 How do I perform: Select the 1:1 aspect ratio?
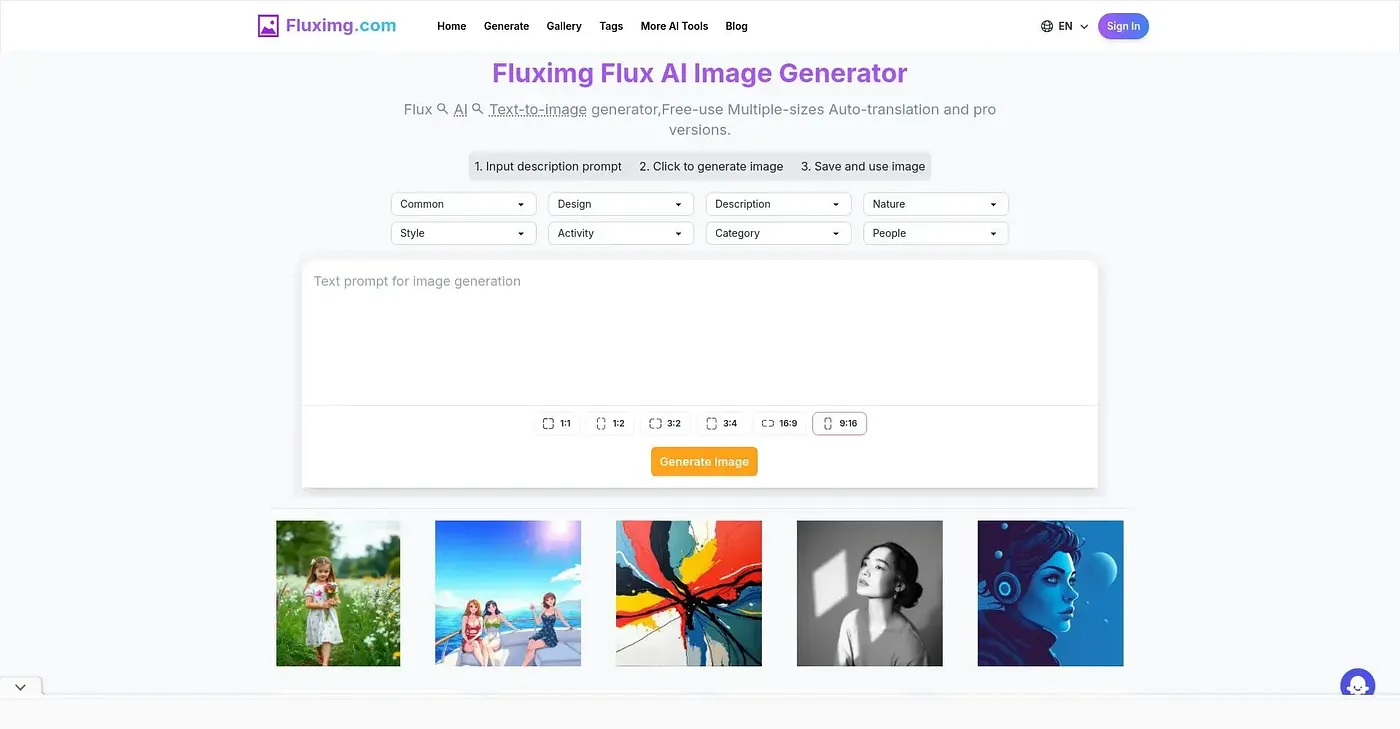tap(556, 423)
